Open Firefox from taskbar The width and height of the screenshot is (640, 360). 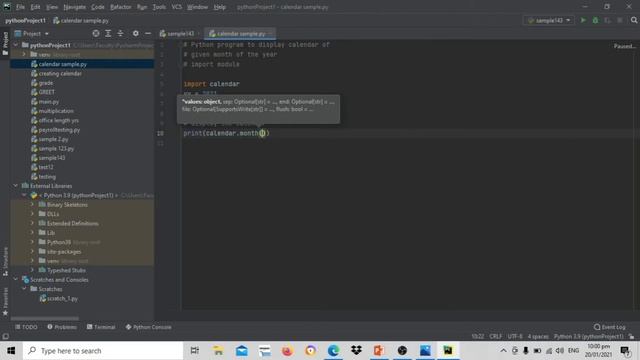pos(287,351)
